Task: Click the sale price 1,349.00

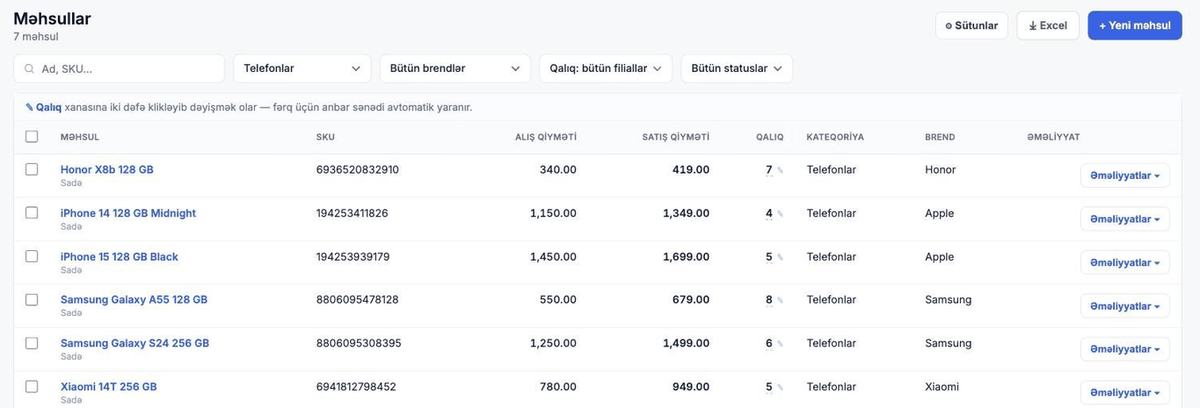Action: pos(686,213)
